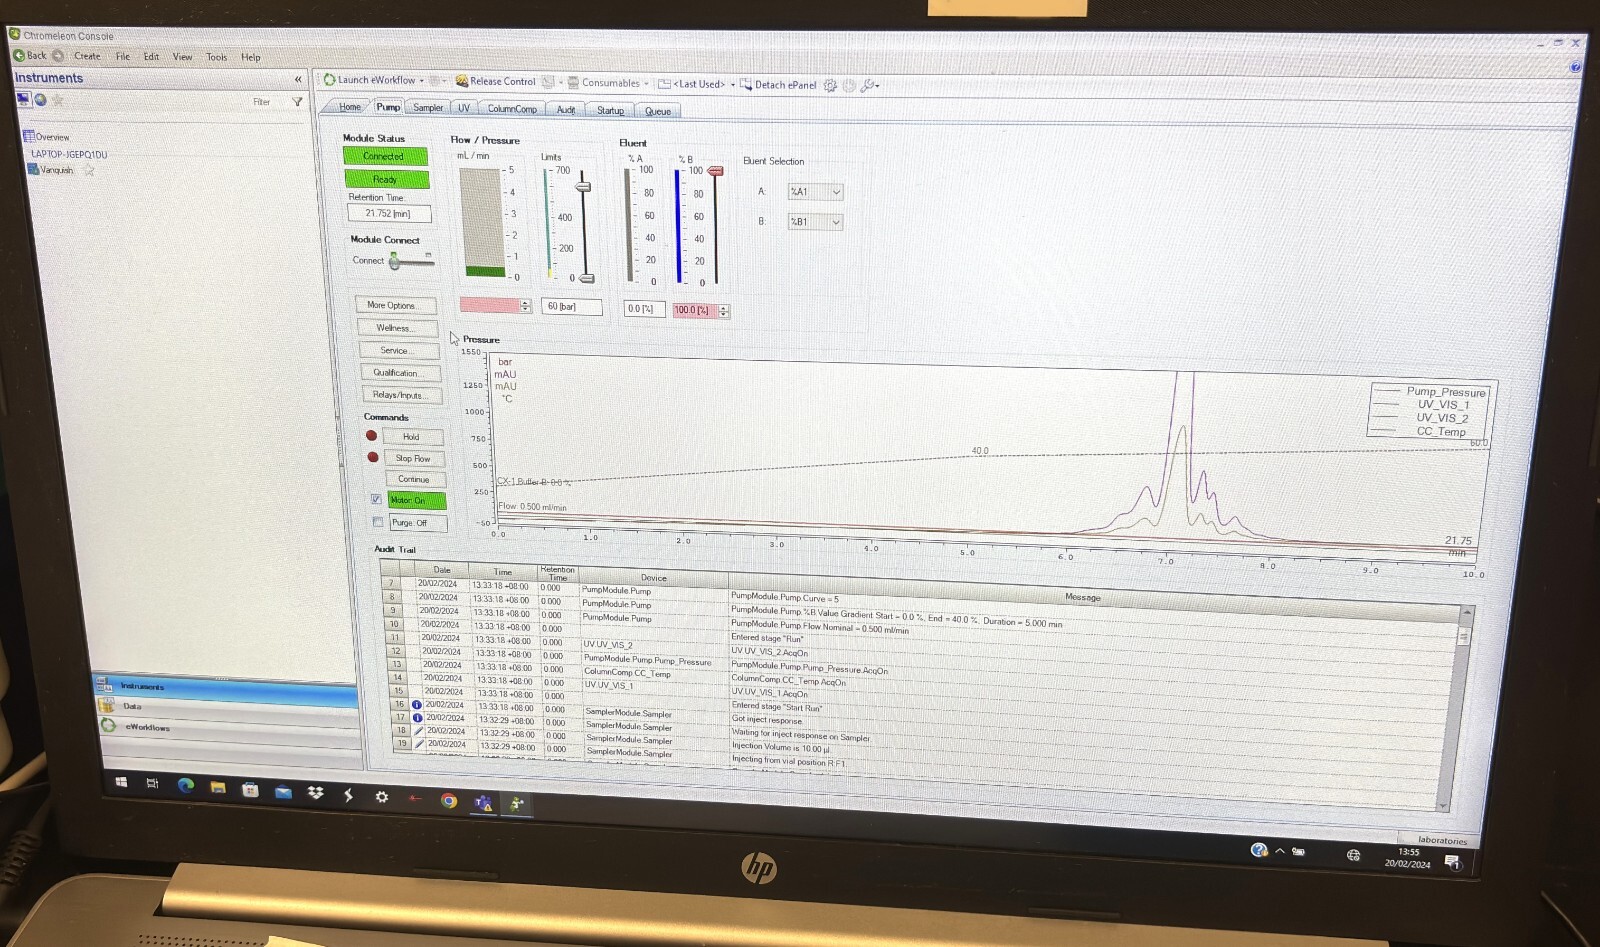Open the Tools menu
This screenshot has height=947, width=1600.
pyautogui.click(x=216, y=57)
